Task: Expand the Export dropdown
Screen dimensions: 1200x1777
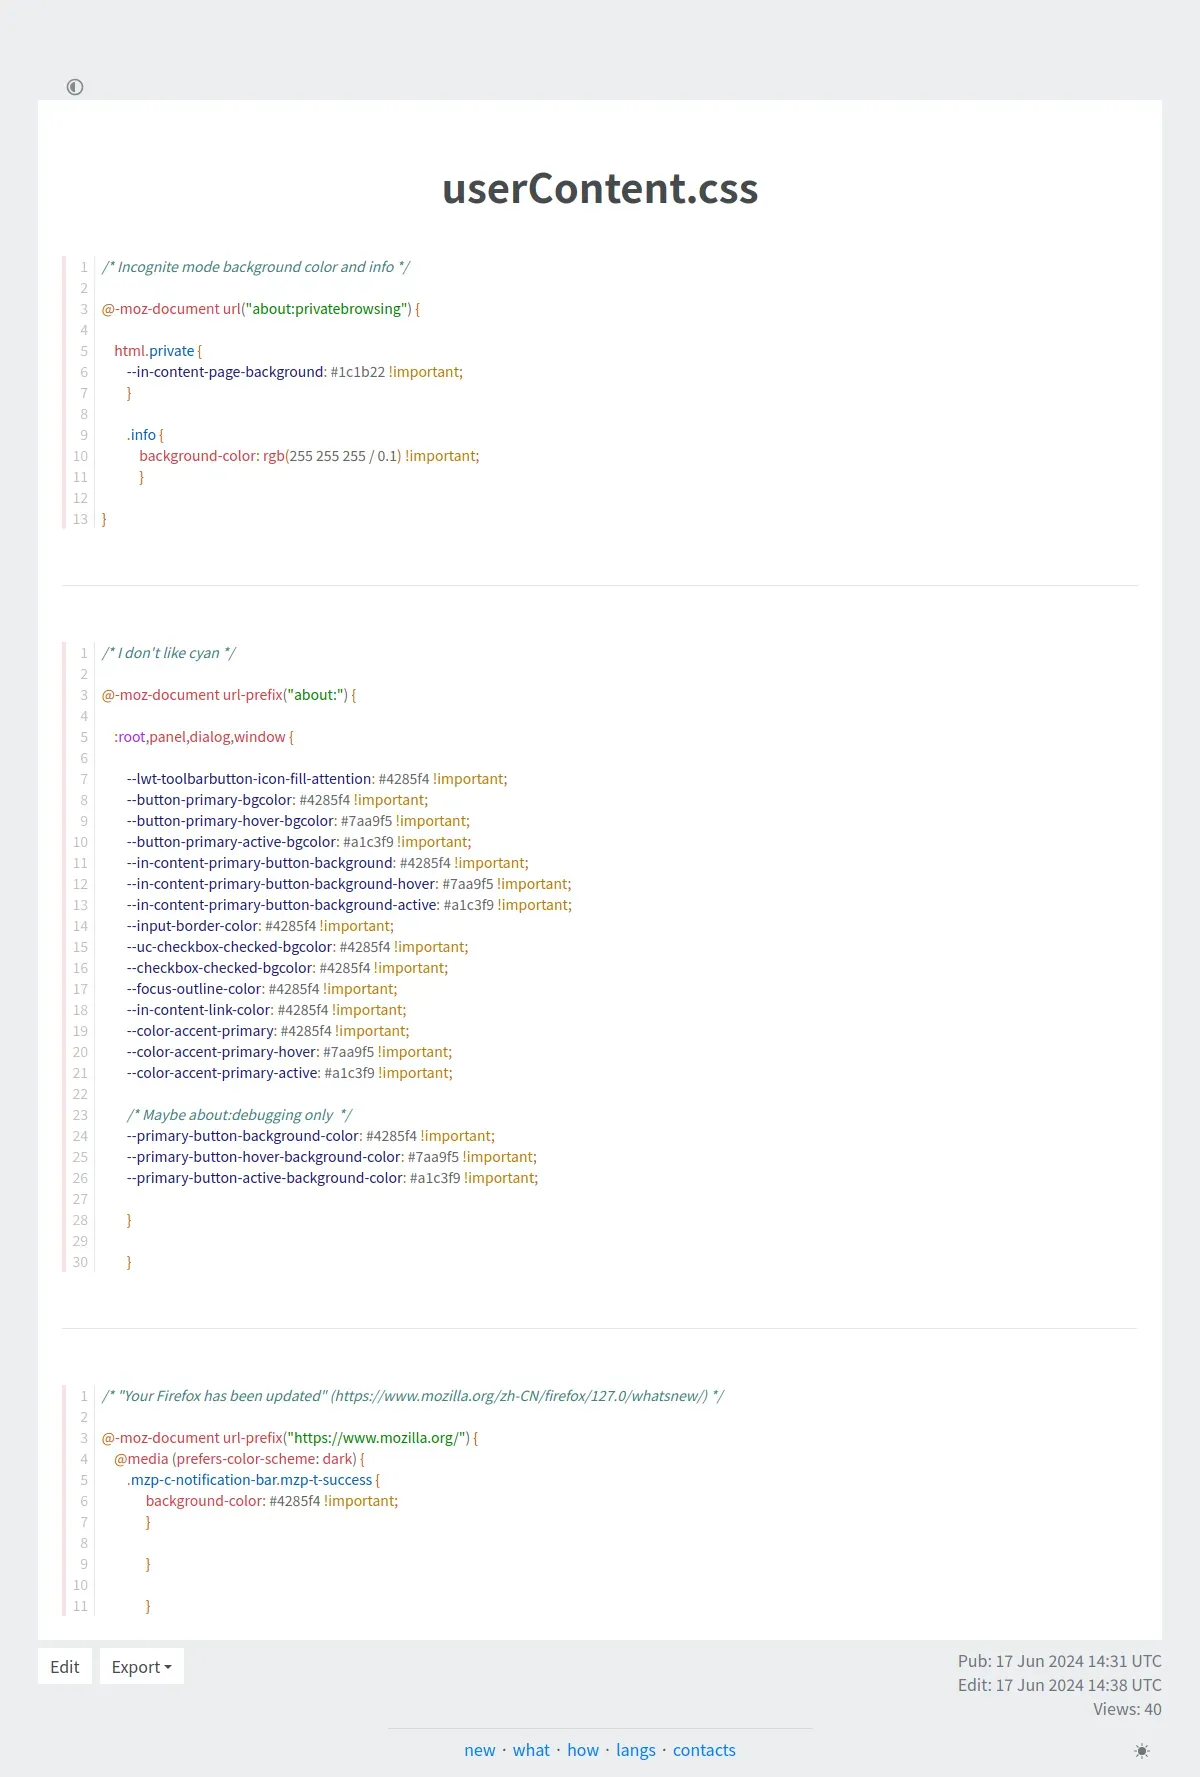Action: (141, 1667)
